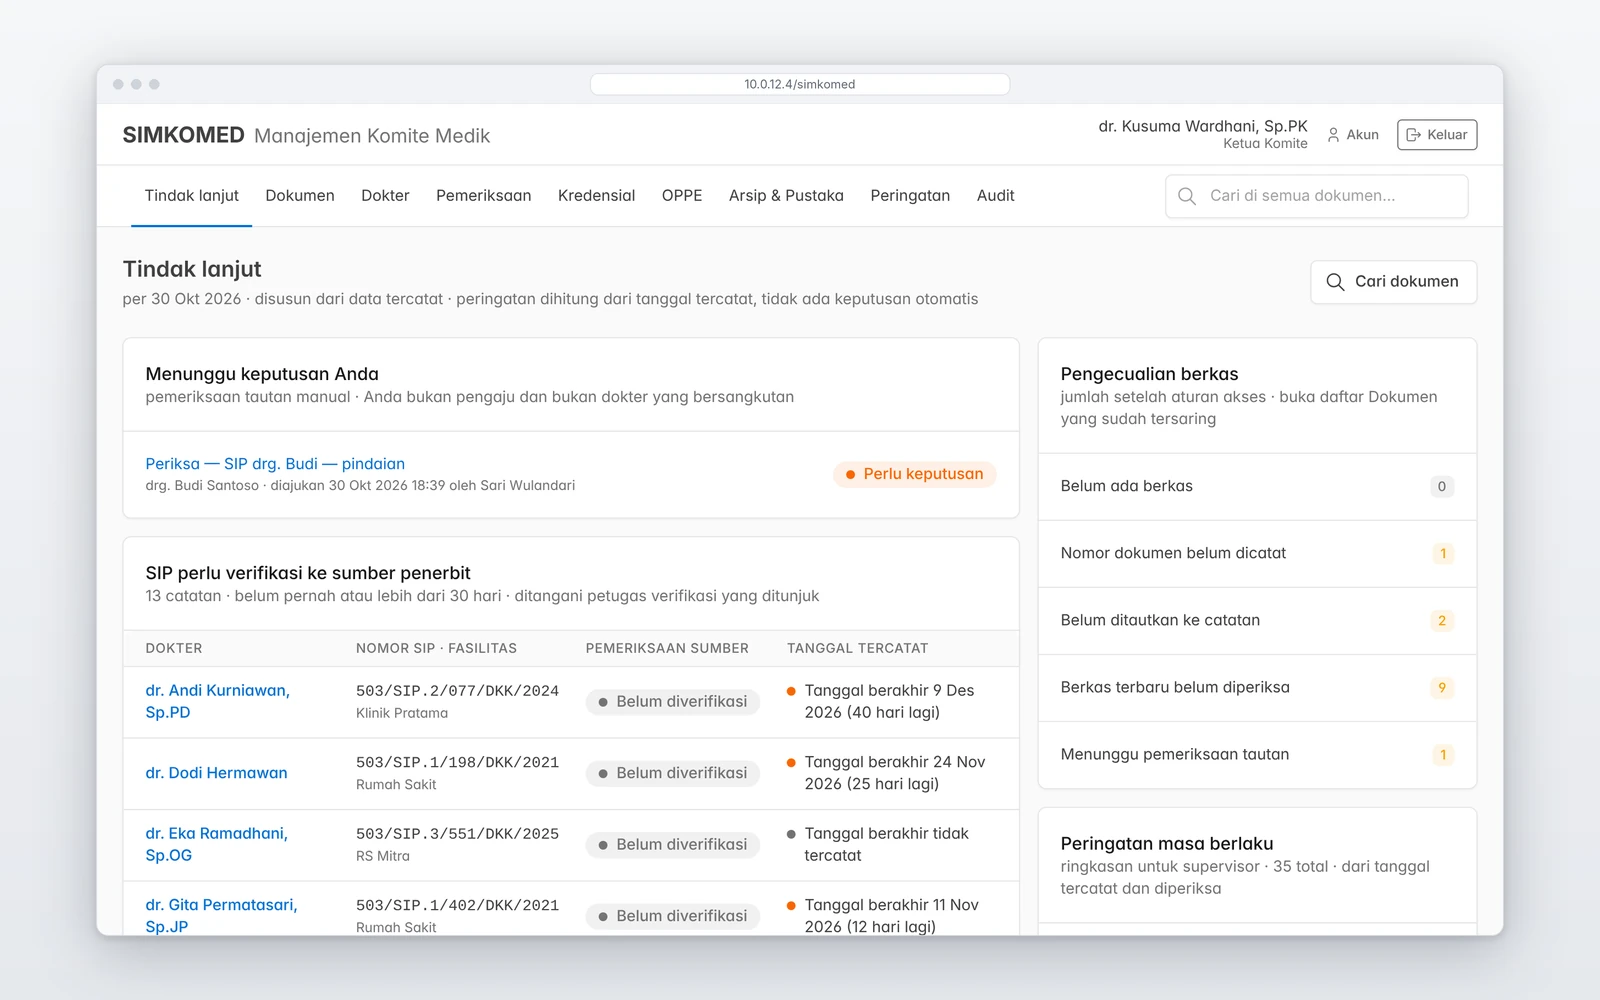Open dr. Andi Kurniawan, Sp.PD profile link

pos(217,702)
